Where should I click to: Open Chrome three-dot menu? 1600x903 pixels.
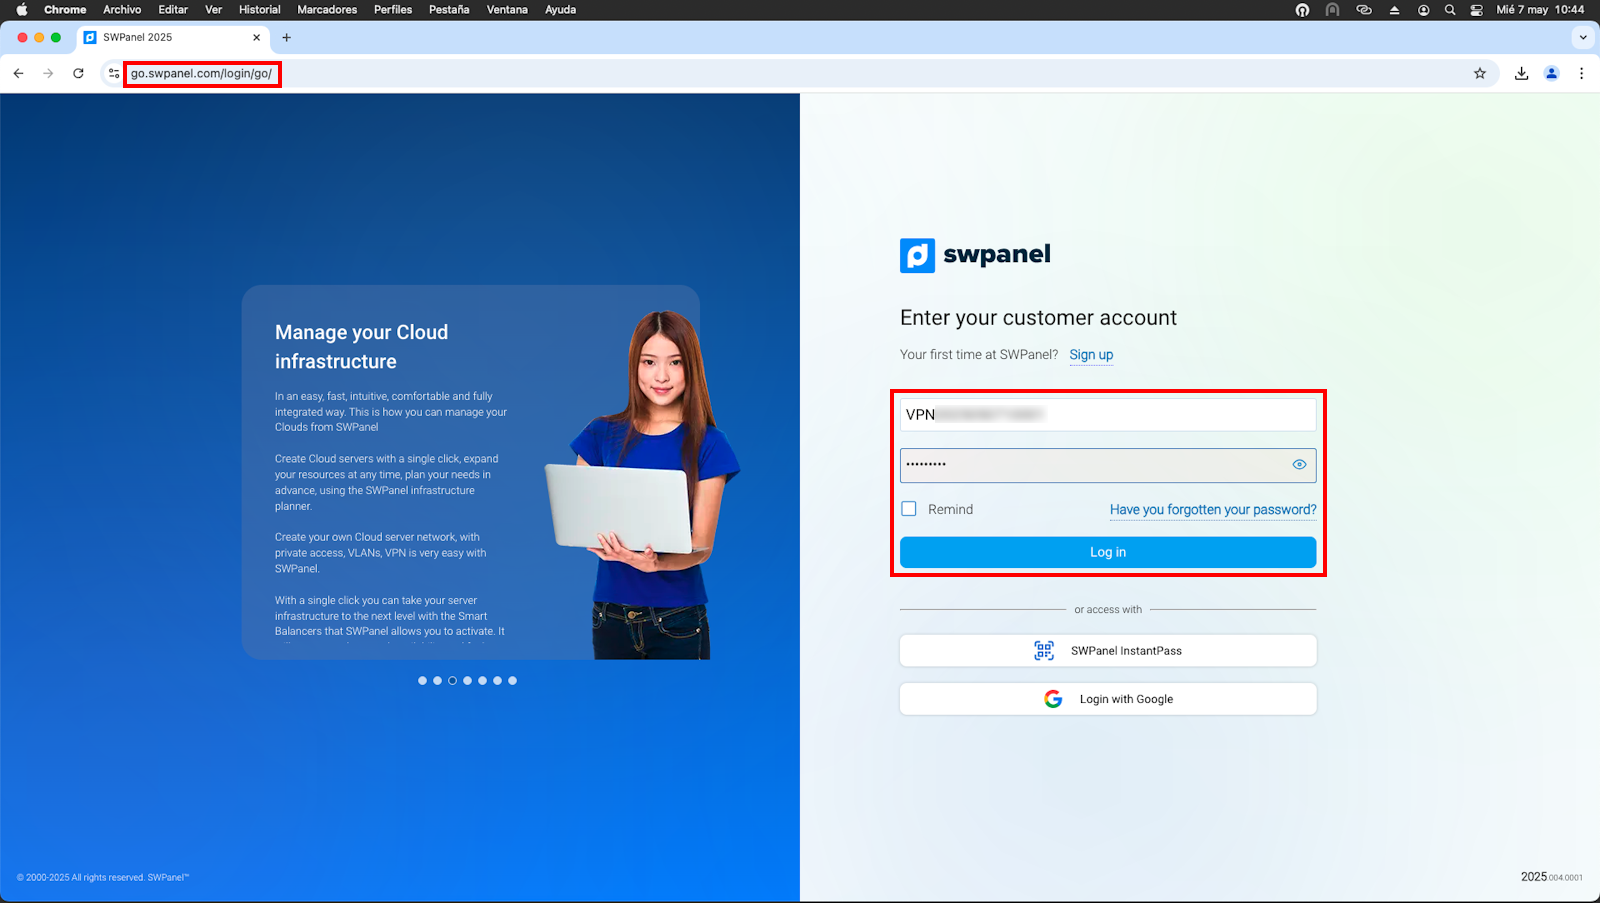point(1581,73)
